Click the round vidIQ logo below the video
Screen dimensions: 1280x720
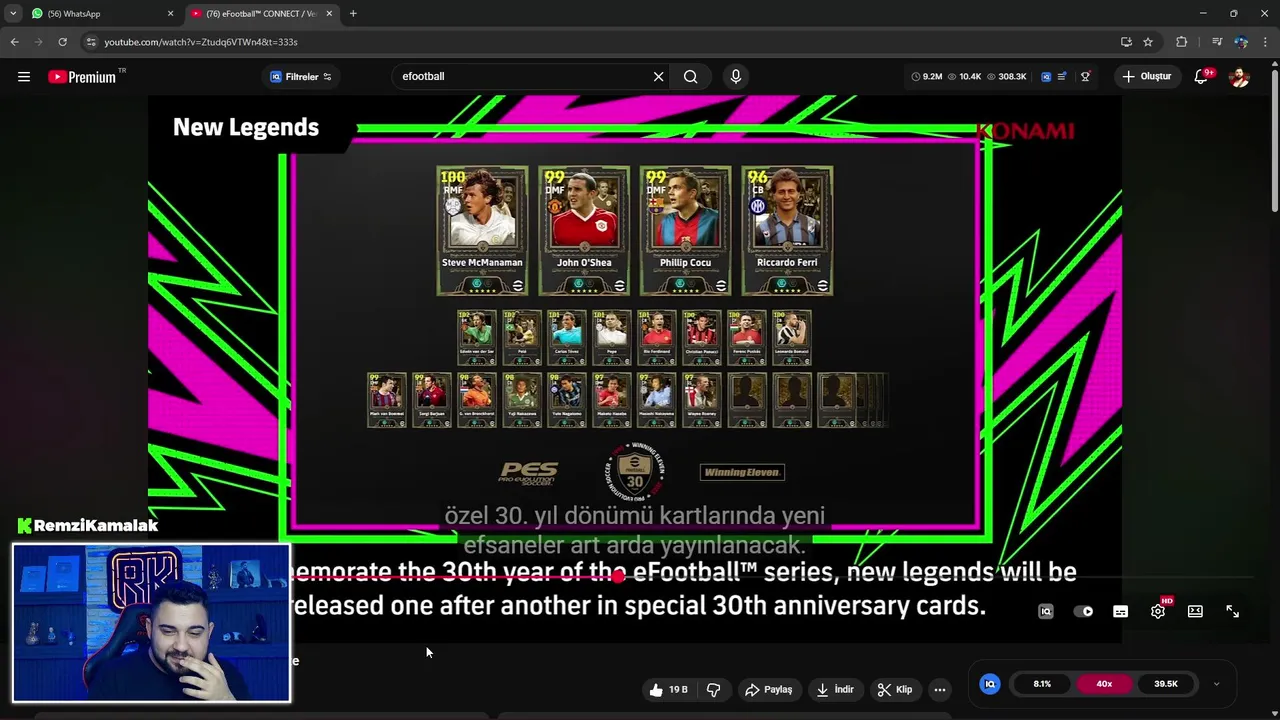click(990, 684)
